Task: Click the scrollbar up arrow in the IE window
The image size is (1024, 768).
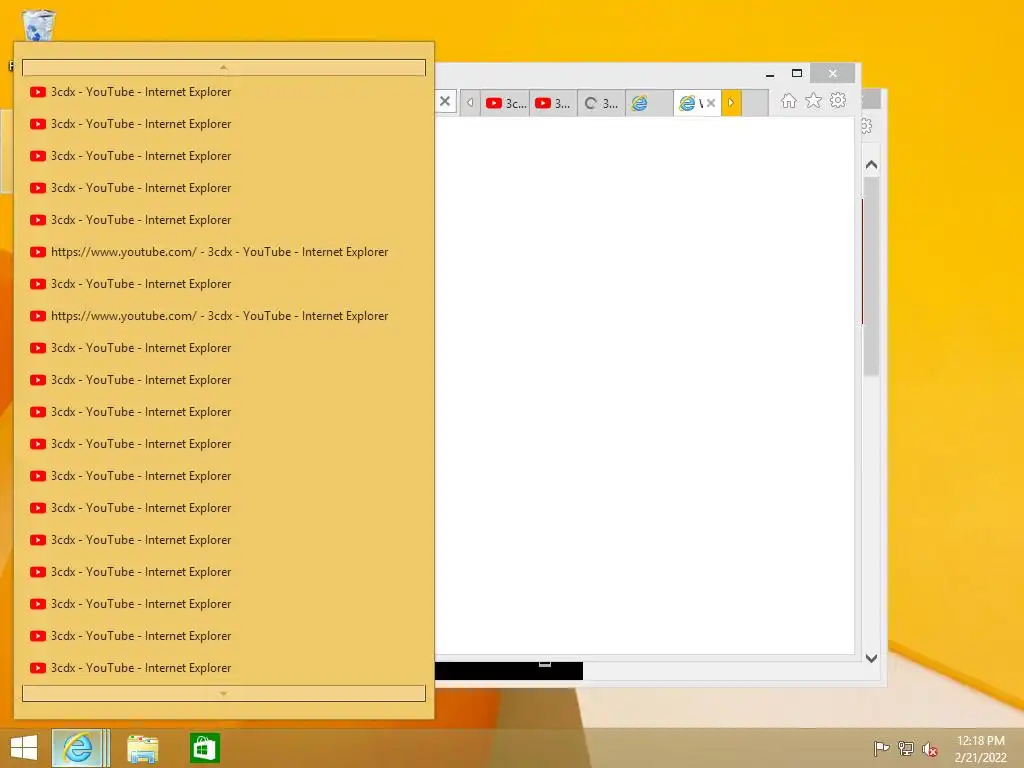Action: pyautogui.click(x=871, y=165)
